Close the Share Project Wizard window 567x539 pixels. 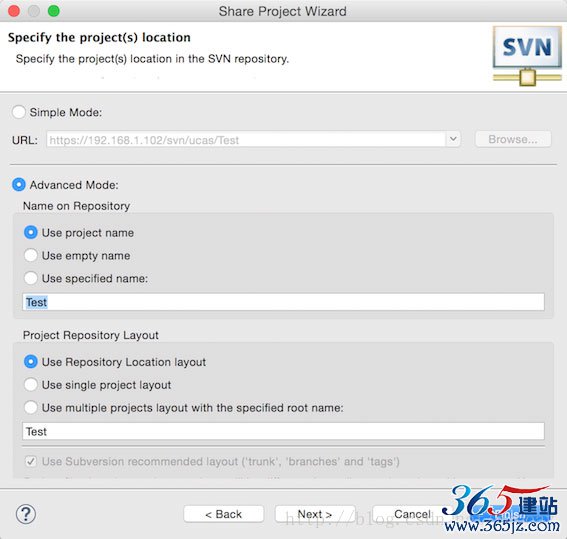(14, 11)
